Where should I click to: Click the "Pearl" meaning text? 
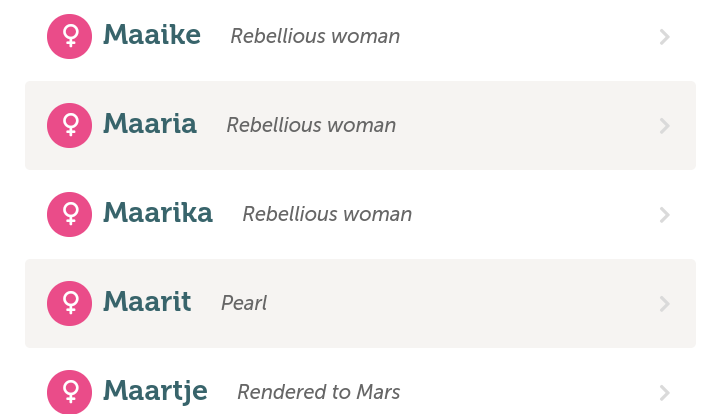coord(244,303)
